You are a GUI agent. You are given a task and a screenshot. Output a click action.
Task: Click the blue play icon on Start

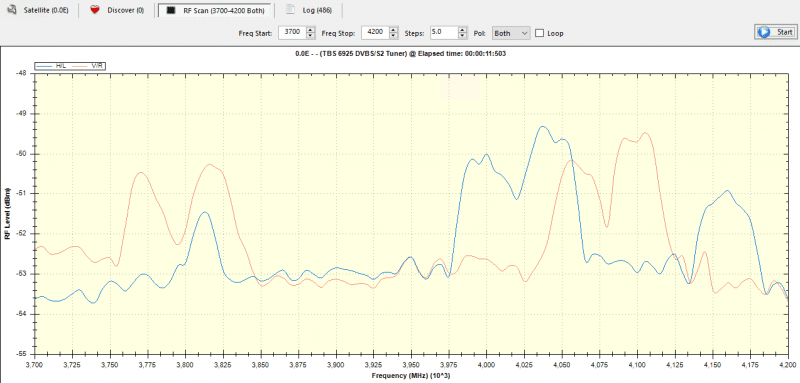point(764,32)
